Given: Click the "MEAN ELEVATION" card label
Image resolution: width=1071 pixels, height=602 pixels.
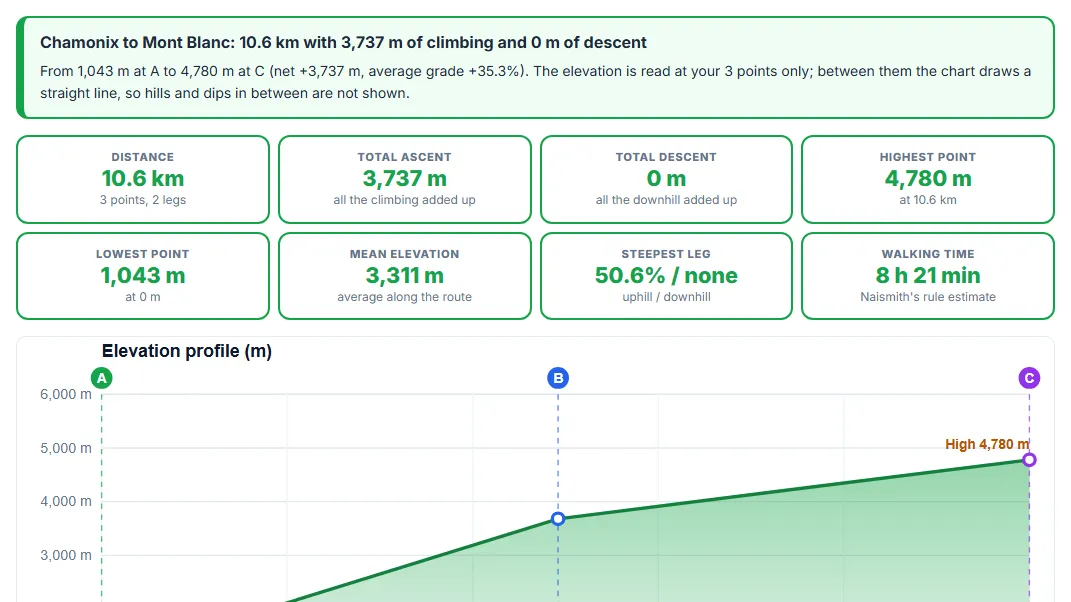Looking at the screenshot, I should point(404,254).
